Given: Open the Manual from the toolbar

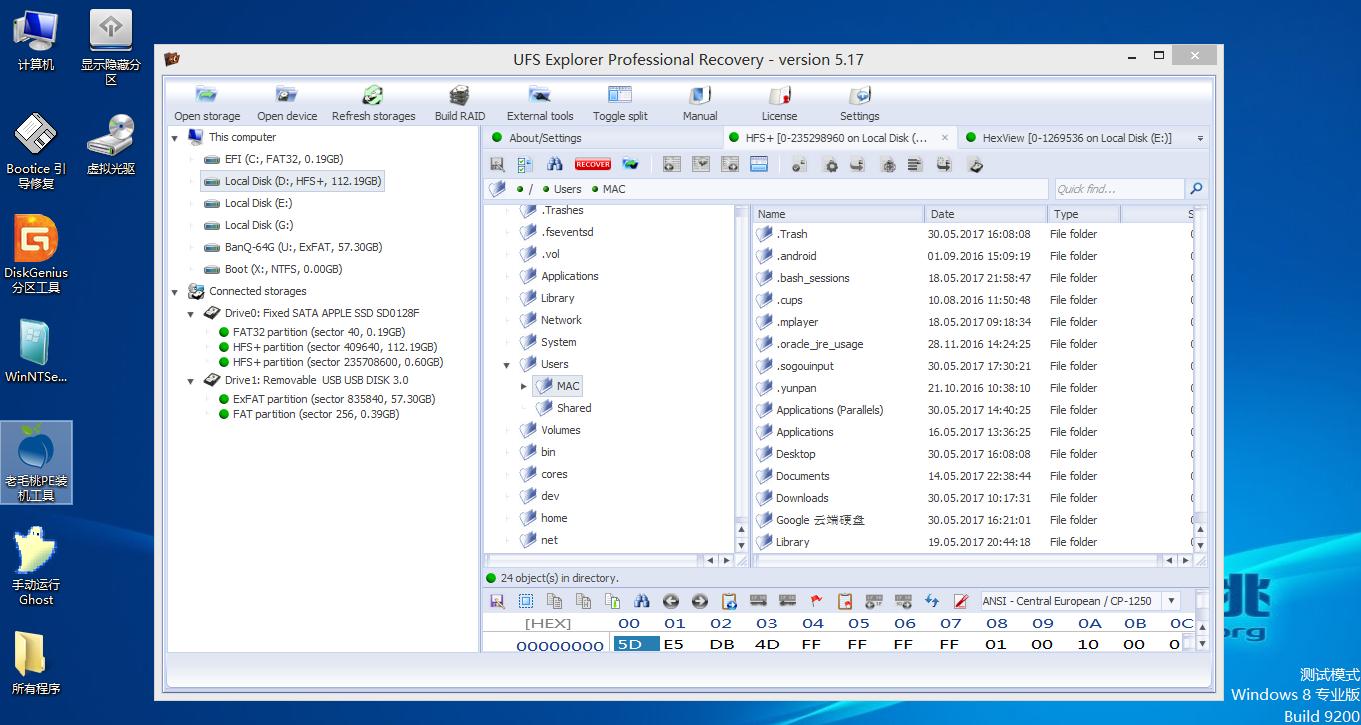Looking at the screenshot, I should pyautogui.click(x=700, y=103).
